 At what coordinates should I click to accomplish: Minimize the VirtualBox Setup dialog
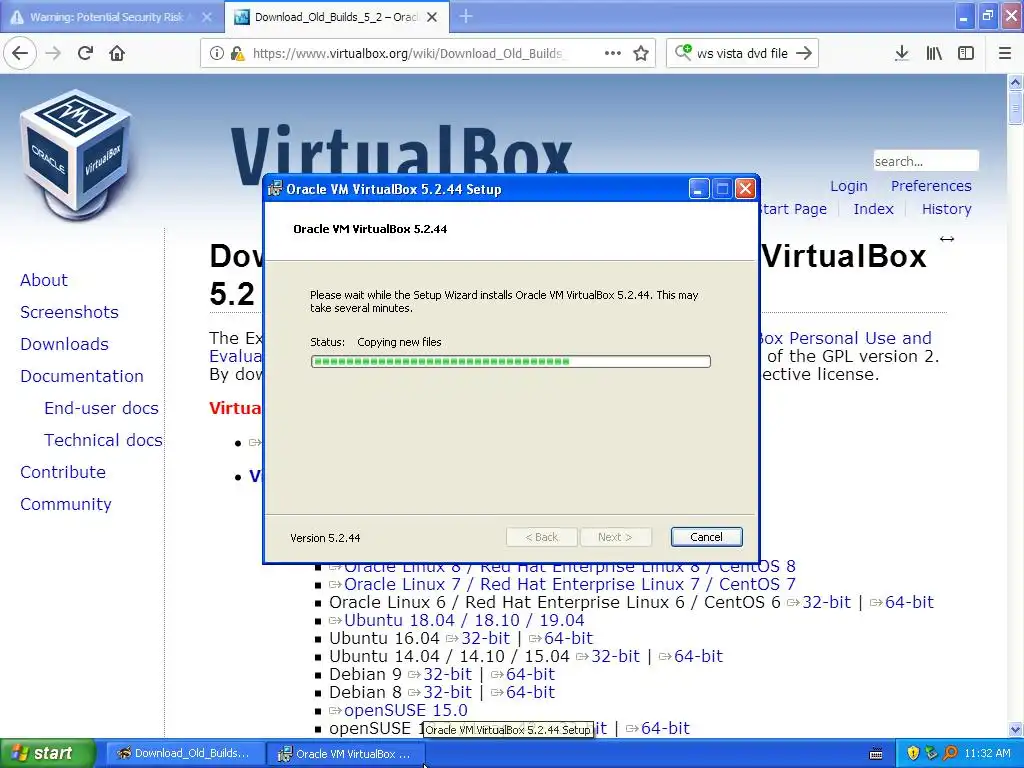(x=699, y=189)
